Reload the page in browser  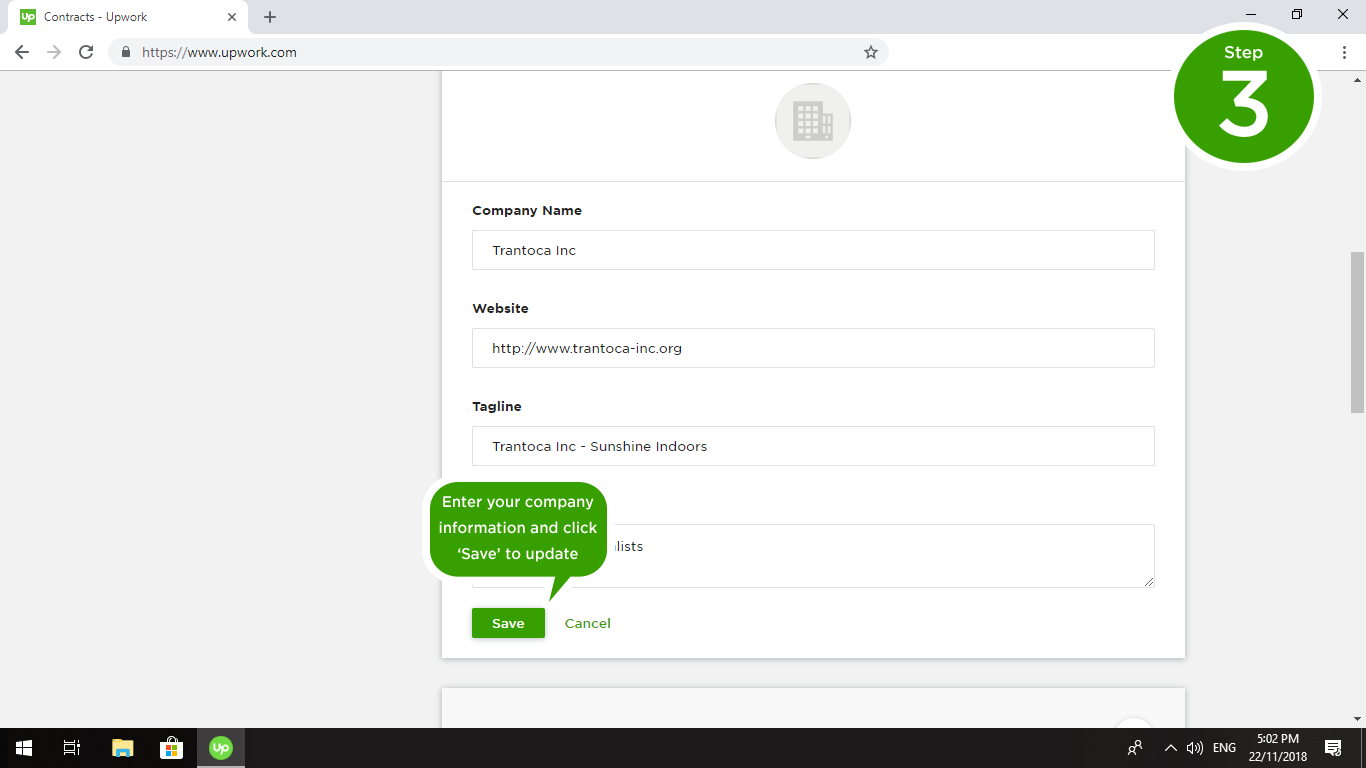pos(86,52)
